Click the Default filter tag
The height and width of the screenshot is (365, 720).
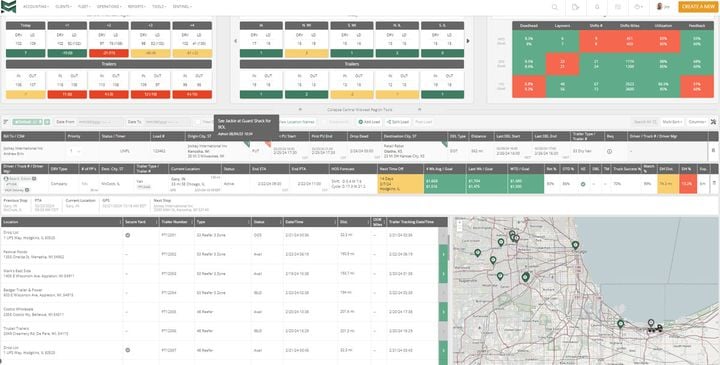[28, 122]
